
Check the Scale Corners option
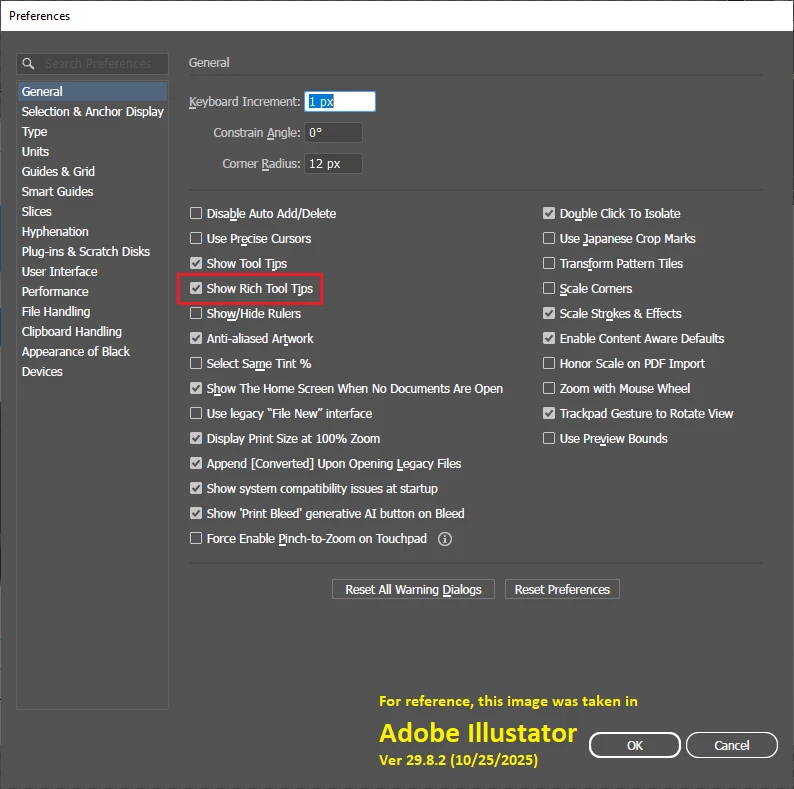tap(549, 288)
